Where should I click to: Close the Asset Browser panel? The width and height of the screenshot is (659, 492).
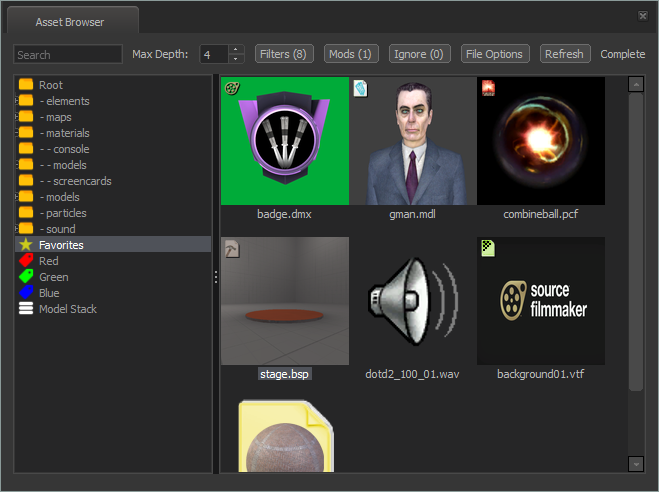(x=643, y=16)
